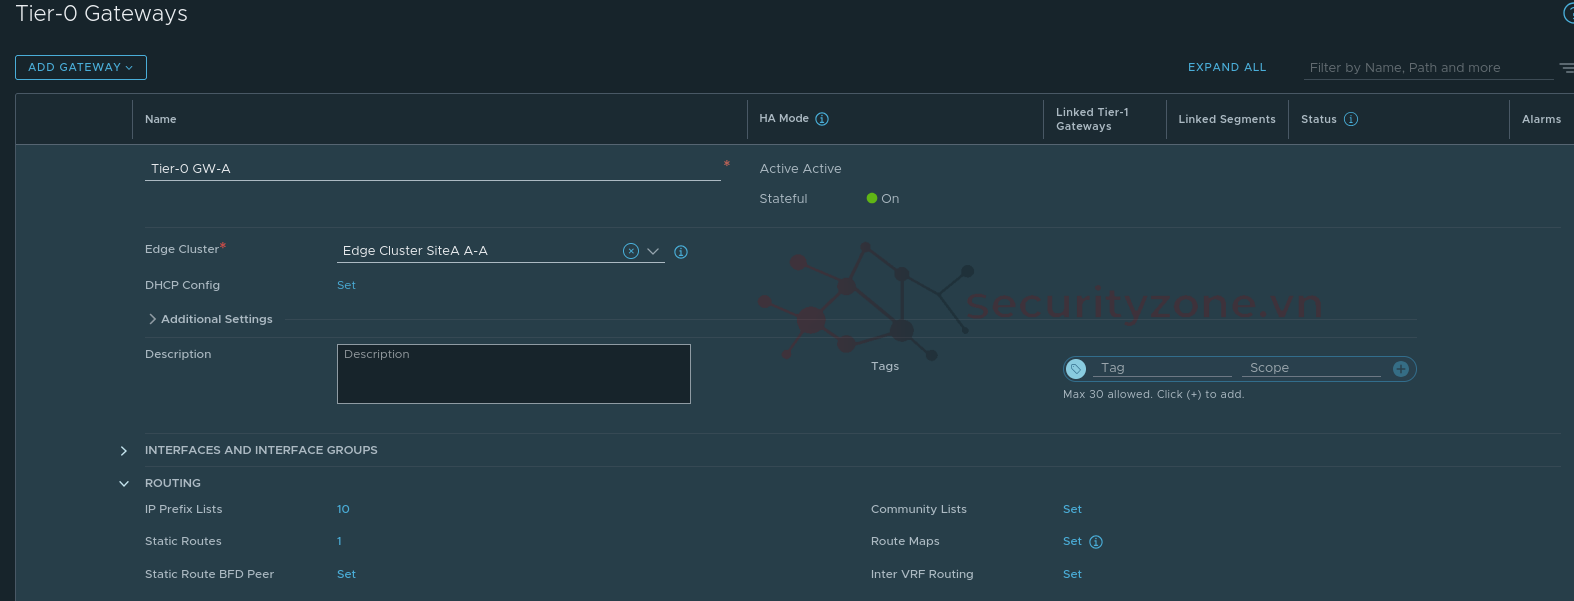This screenshot has width=1574, height=601.
Task: Click the HA Mode info icon
Action: (x=822, y=119)
